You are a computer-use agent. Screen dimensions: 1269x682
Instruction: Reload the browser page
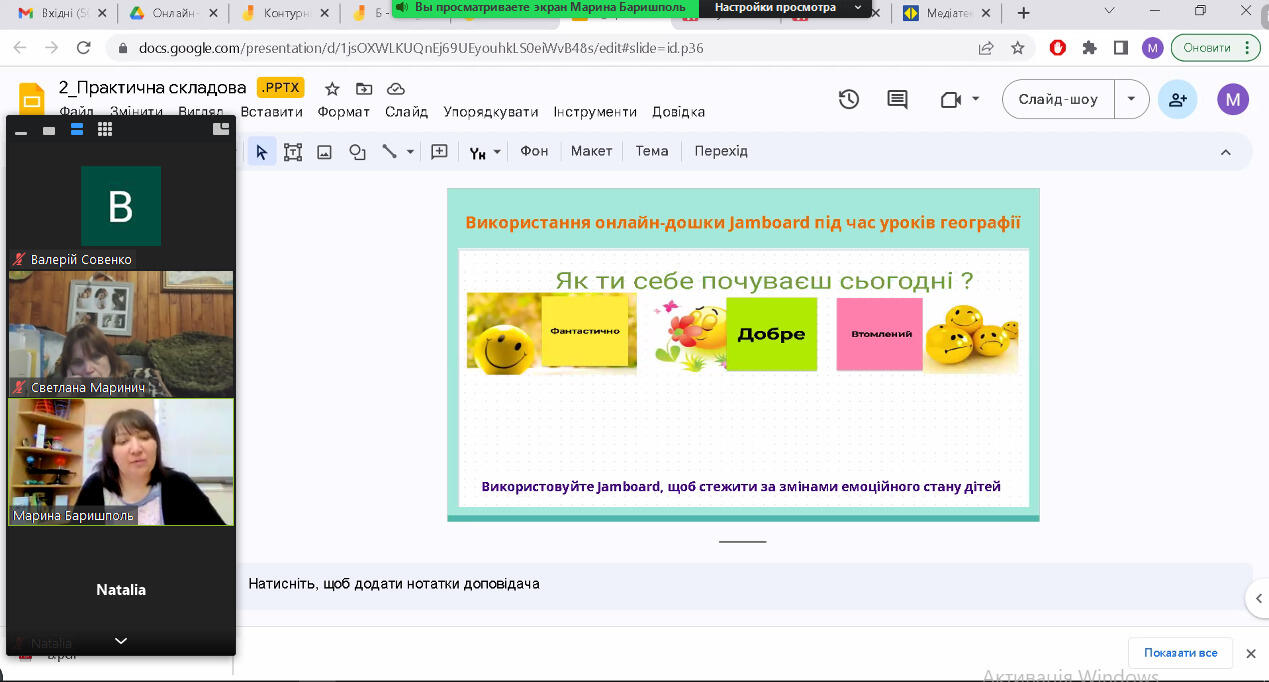pos(84,47)
